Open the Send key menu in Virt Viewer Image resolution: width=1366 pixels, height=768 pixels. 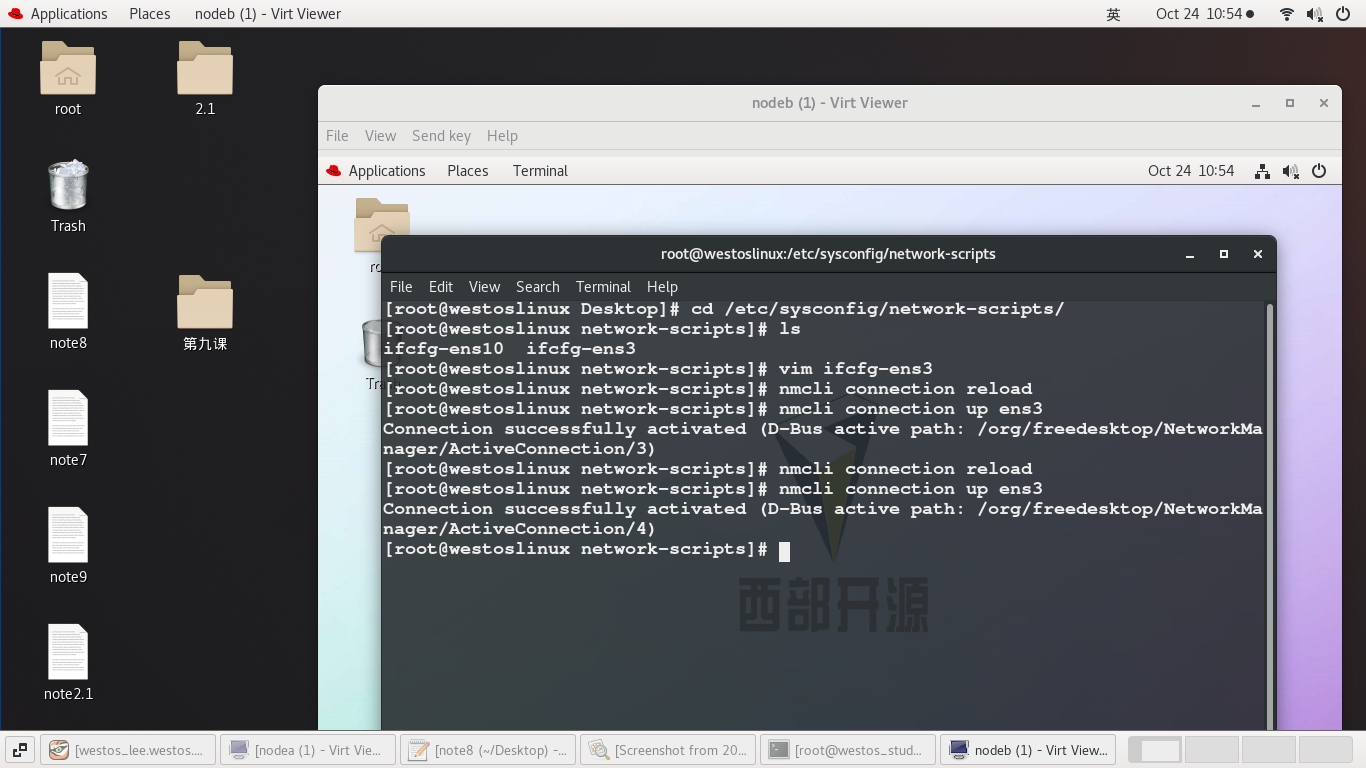[x=441, y=136]
